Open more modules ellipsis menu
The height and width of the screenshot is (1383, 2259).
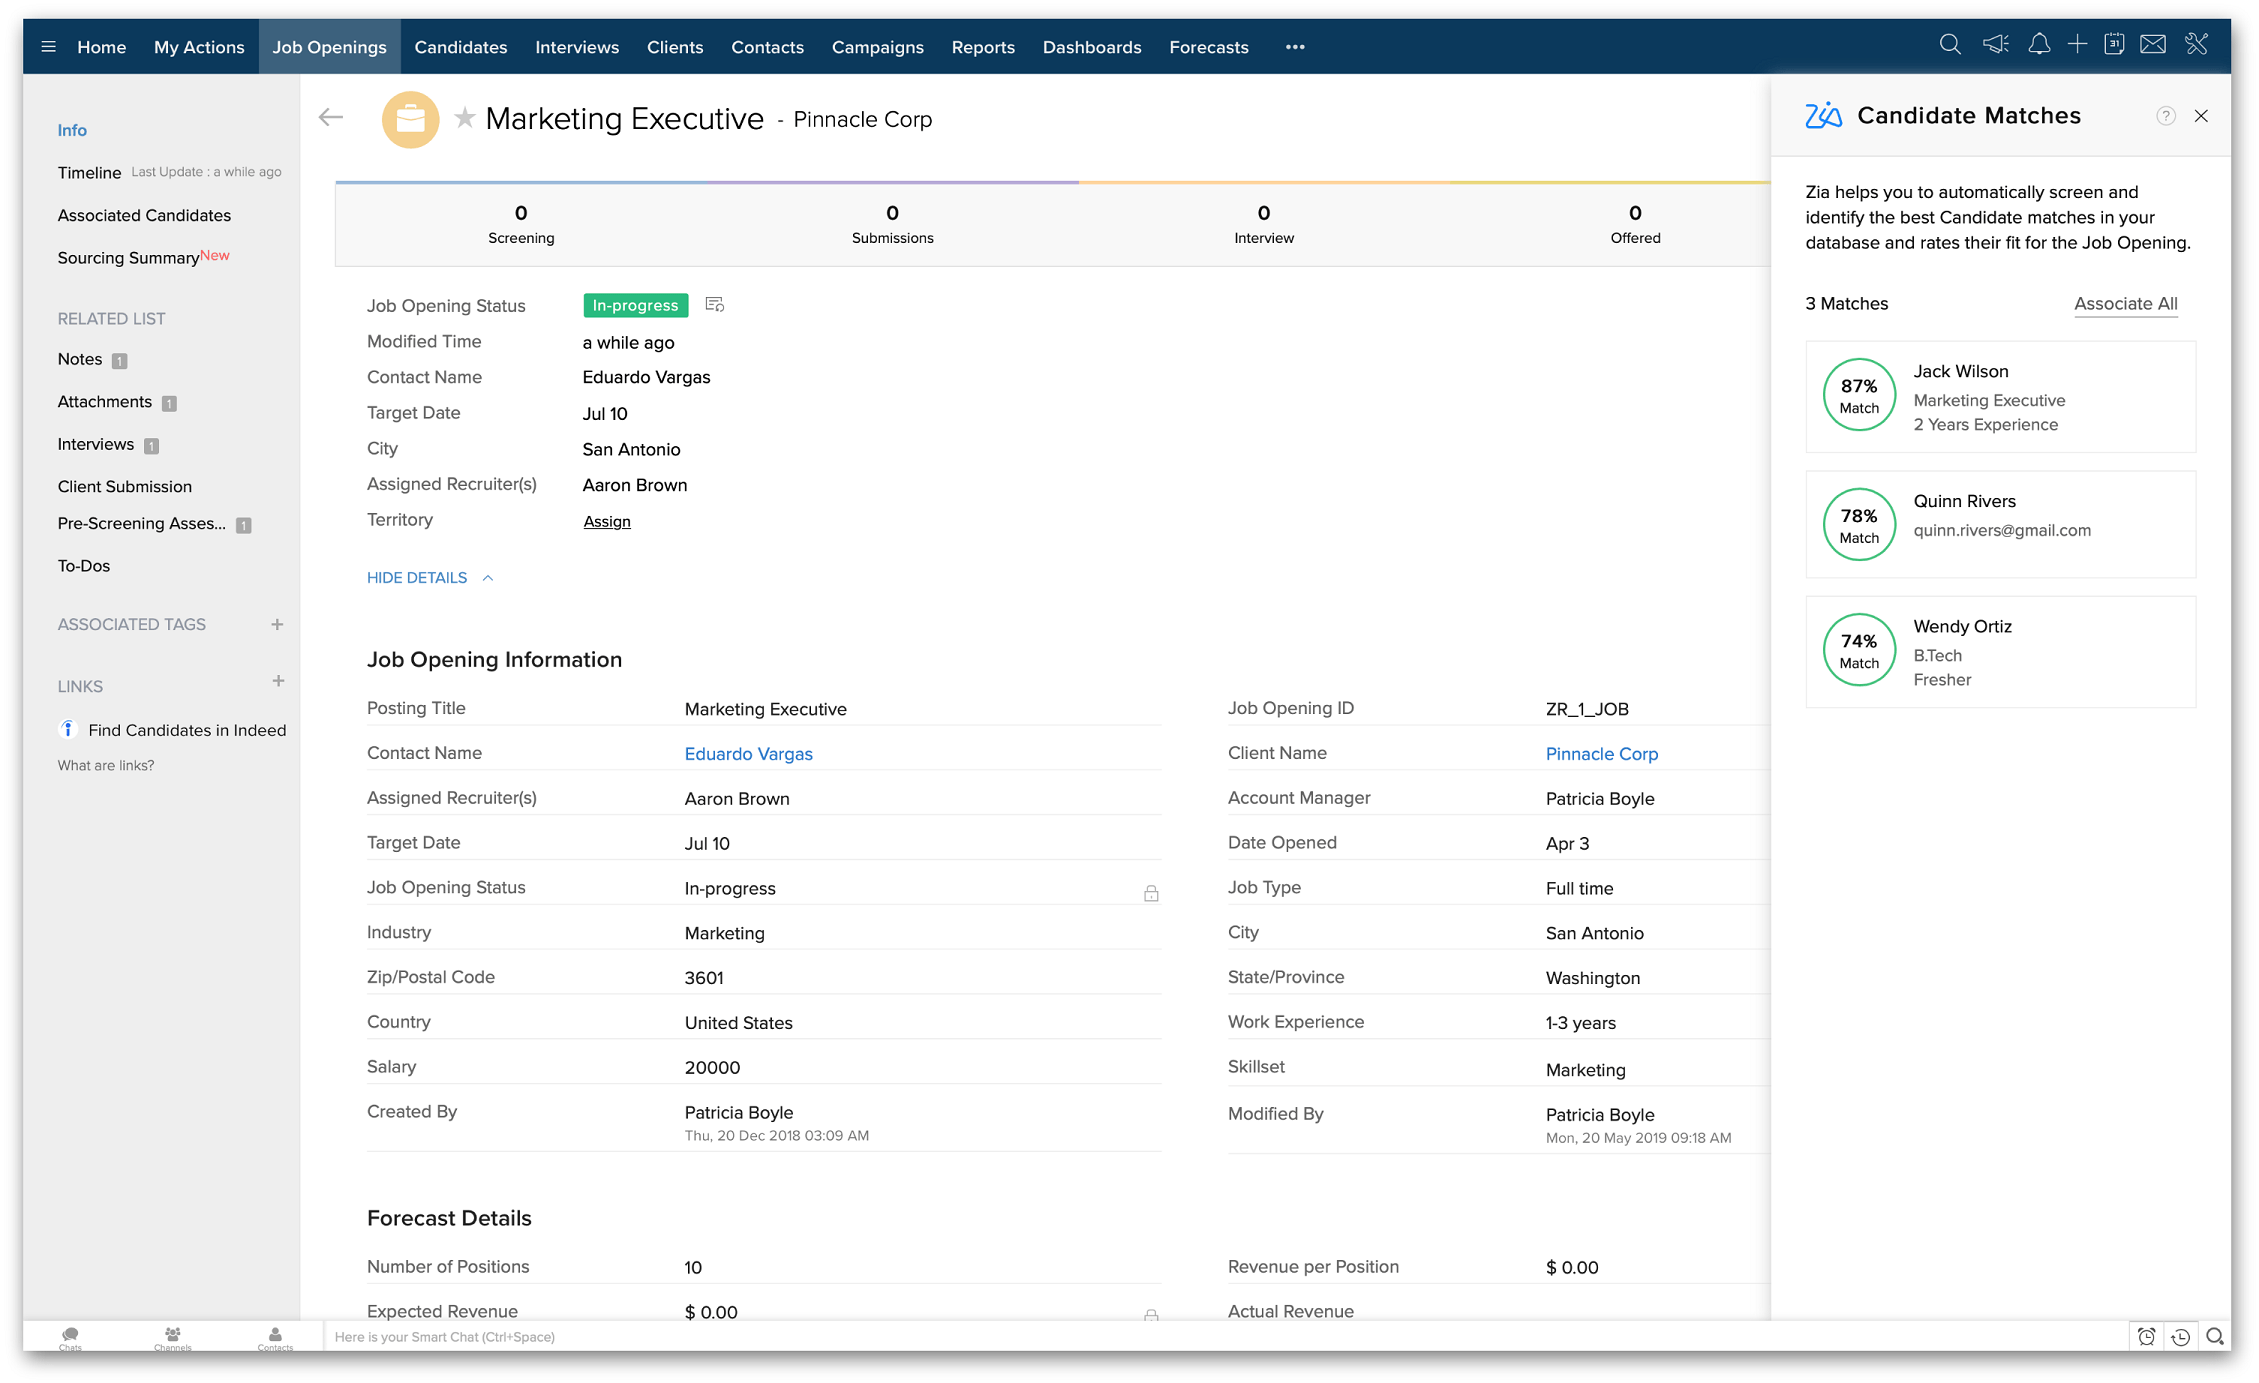point(1295,47)
